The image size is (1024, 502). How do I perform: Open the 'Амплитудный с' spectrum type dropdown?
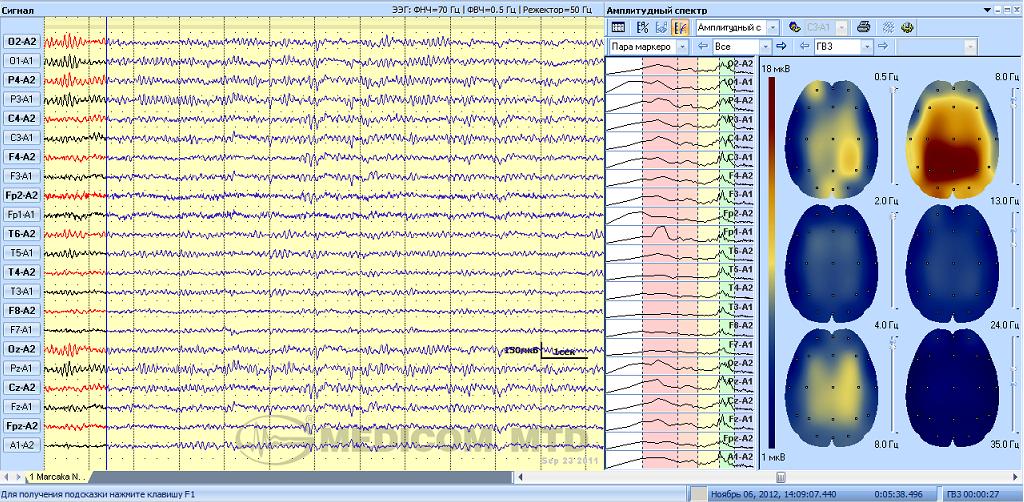[x=775, y=27]
